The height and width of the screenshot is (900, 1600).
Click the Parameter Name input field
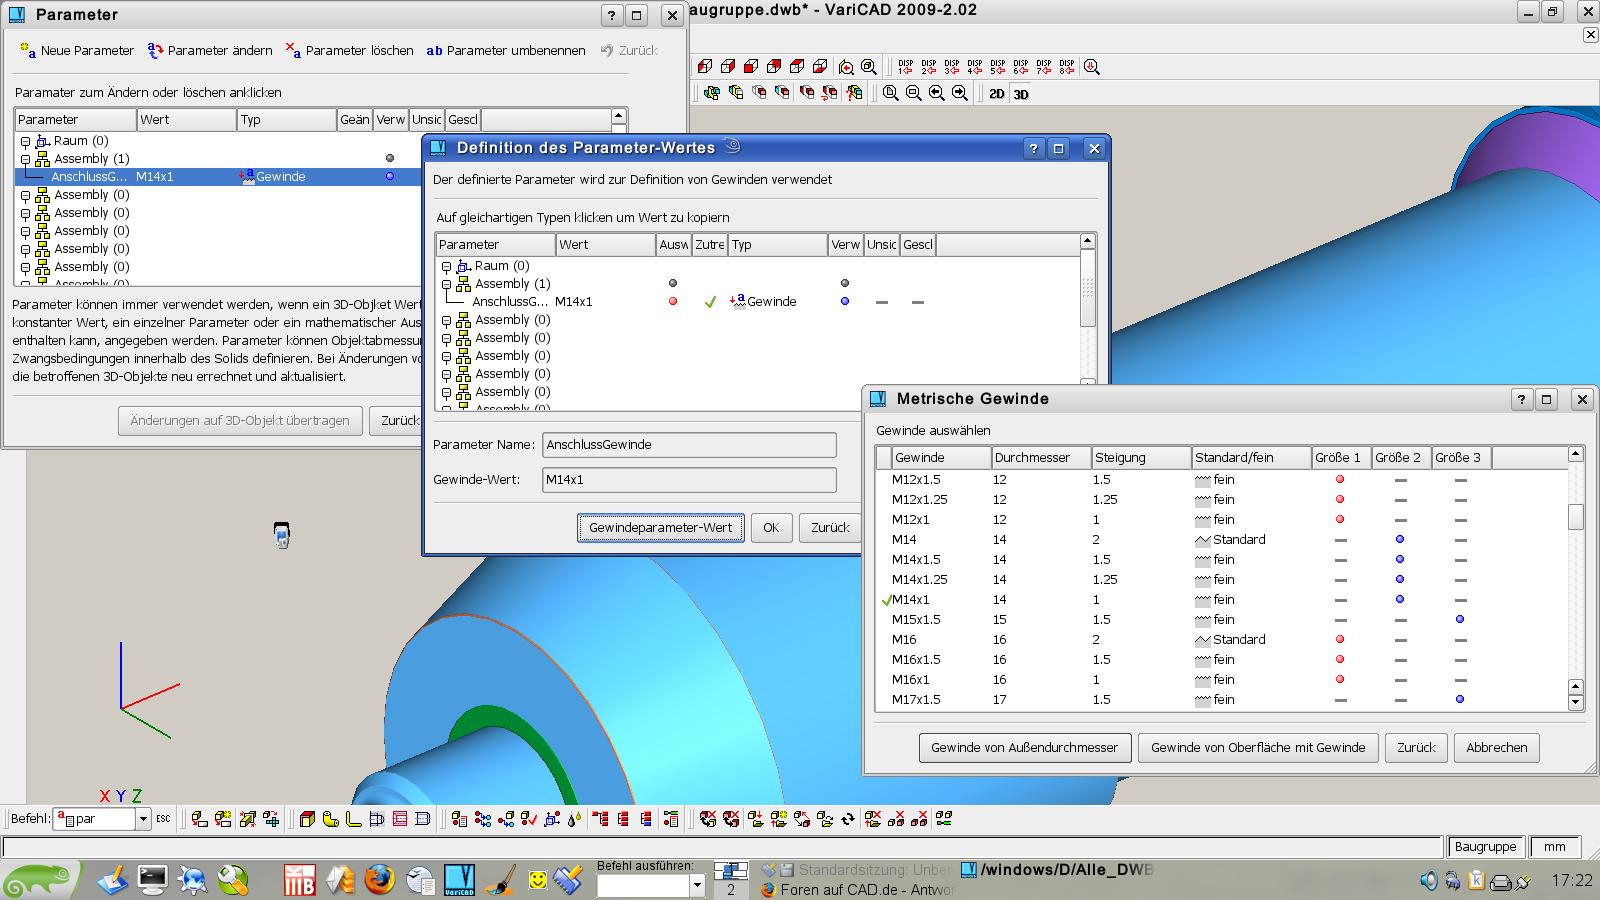[x=689, y=445]
